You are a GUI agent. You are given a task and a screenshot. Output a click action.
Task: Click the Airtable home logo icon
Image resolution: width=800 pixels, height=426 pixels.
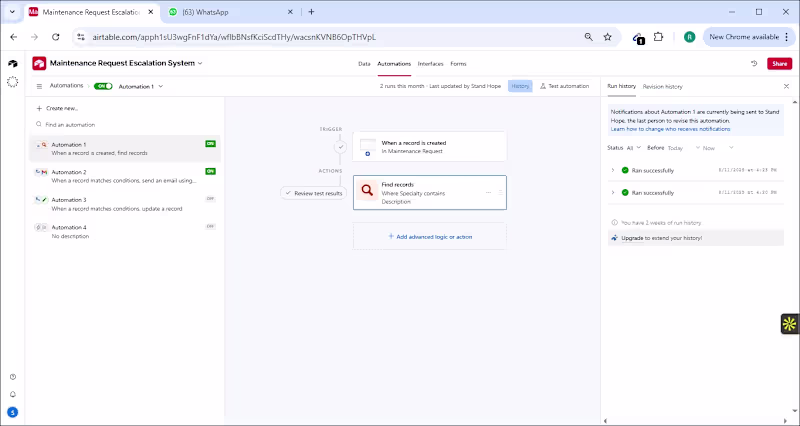coord(12,63)
